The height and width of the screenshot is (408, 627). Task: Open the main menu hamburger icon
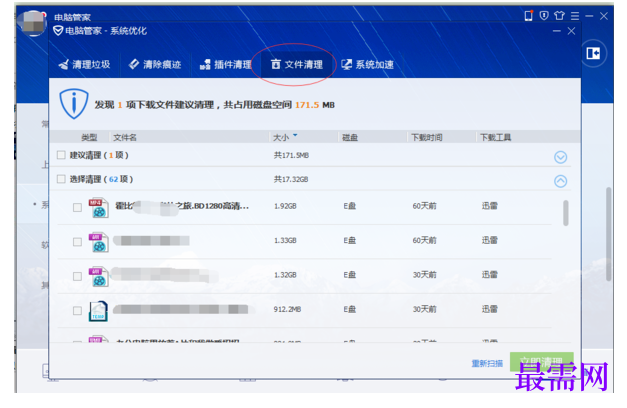point(575,16)
